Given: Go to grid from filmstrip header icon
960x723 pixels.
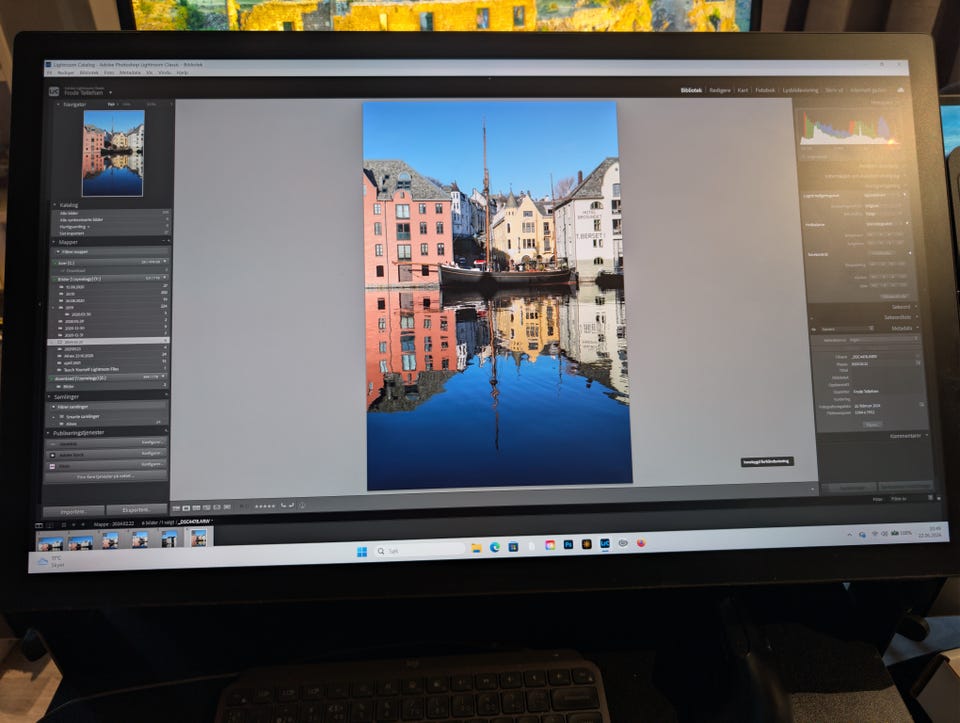Looking at the screenshot, I should (63, 525).
